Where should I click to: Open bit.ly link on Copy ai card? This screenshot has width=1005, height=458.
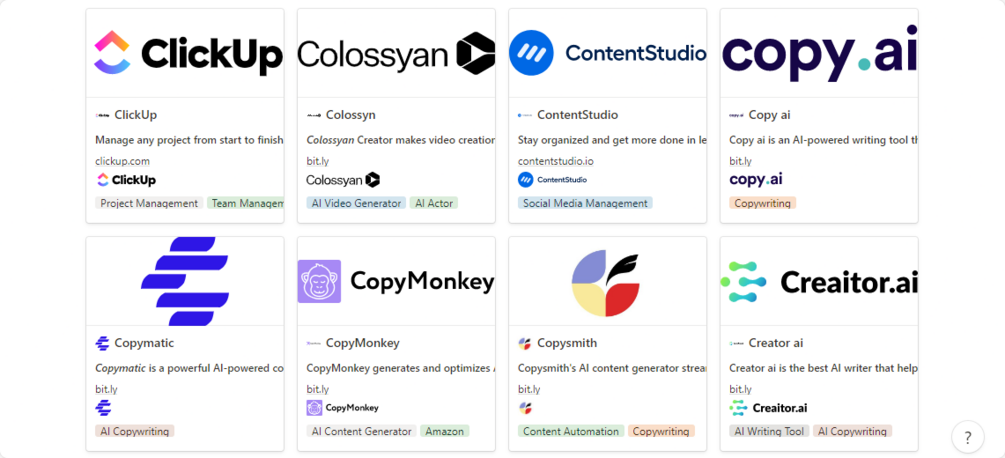click(x=740, y=161)
